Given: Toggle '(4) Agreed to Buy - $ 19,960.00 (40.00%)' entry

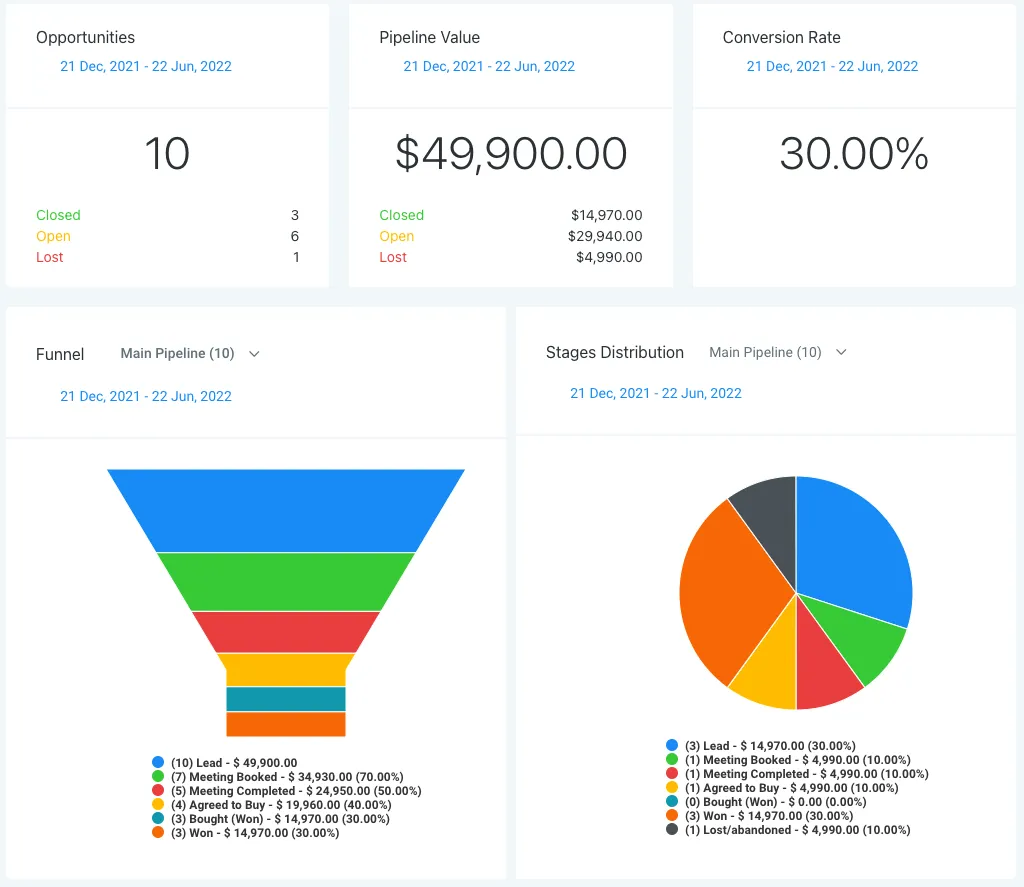Looking at the screenshot, I should (x=281, y=805).
